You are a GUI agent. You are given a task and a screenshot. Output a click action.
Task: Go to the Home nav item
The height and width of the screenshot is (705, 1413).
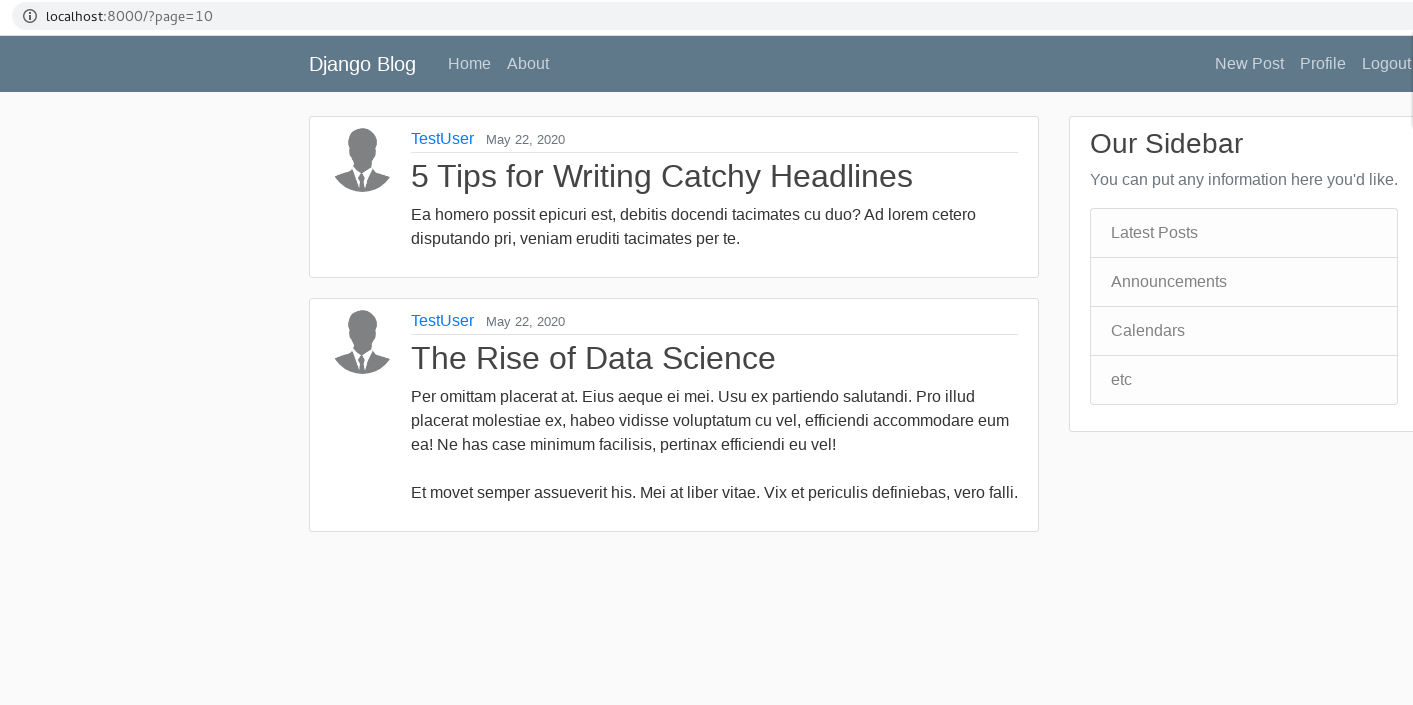[x=469, y=64]
